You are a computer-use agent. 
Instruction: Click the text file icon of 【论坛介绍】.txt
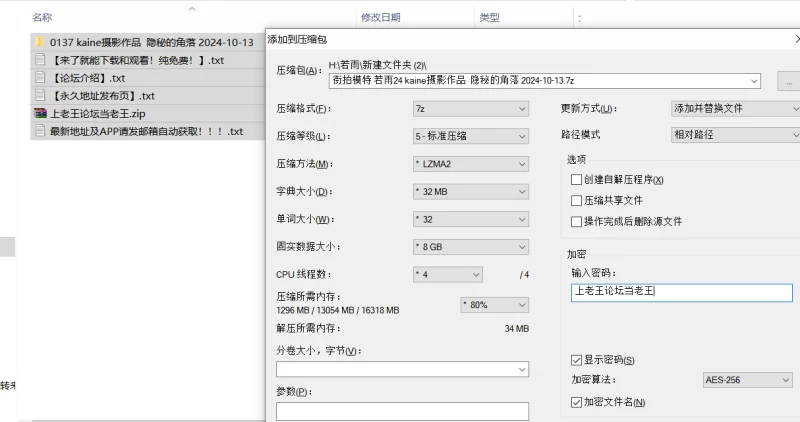[40, 78]
